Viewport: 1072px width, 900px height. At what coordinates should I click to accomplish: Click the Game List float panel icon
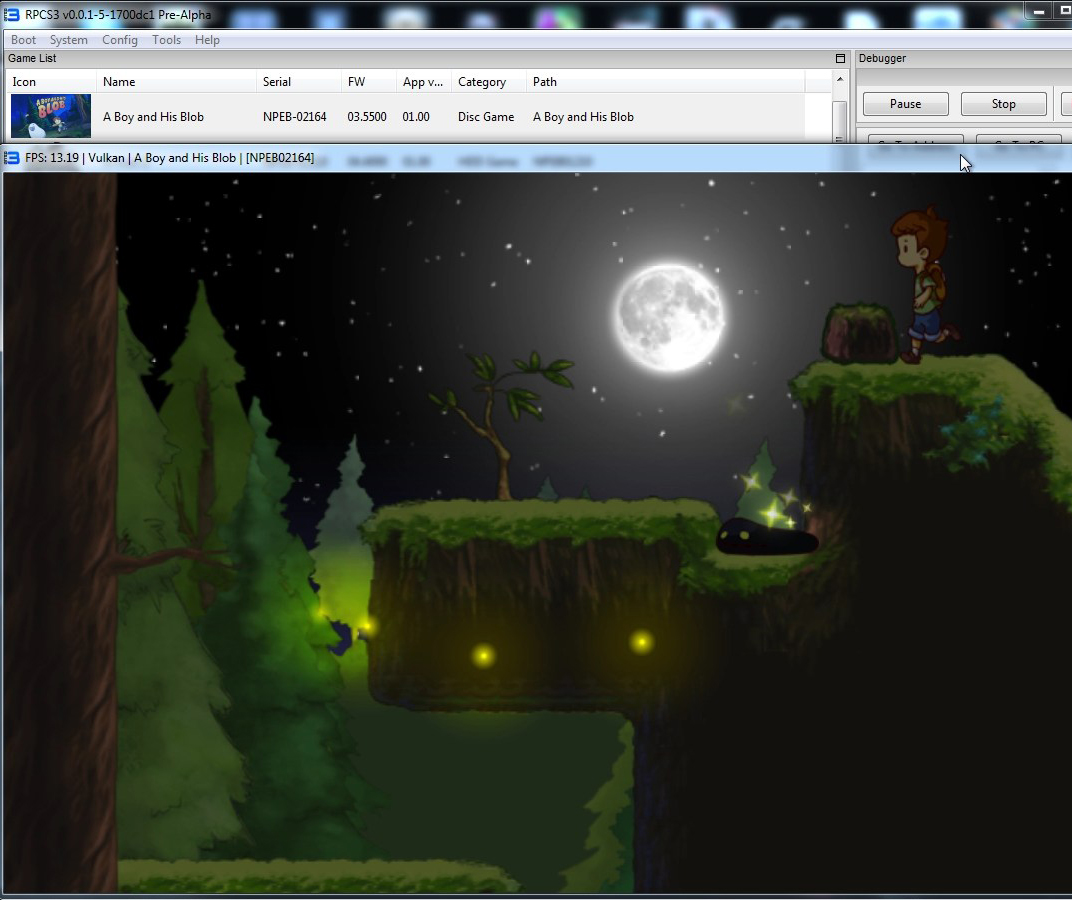[840, 59]
